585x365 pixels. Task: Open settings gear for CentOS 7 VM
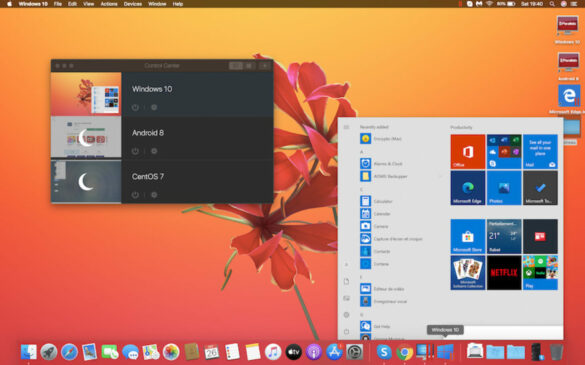pos(154,195)
